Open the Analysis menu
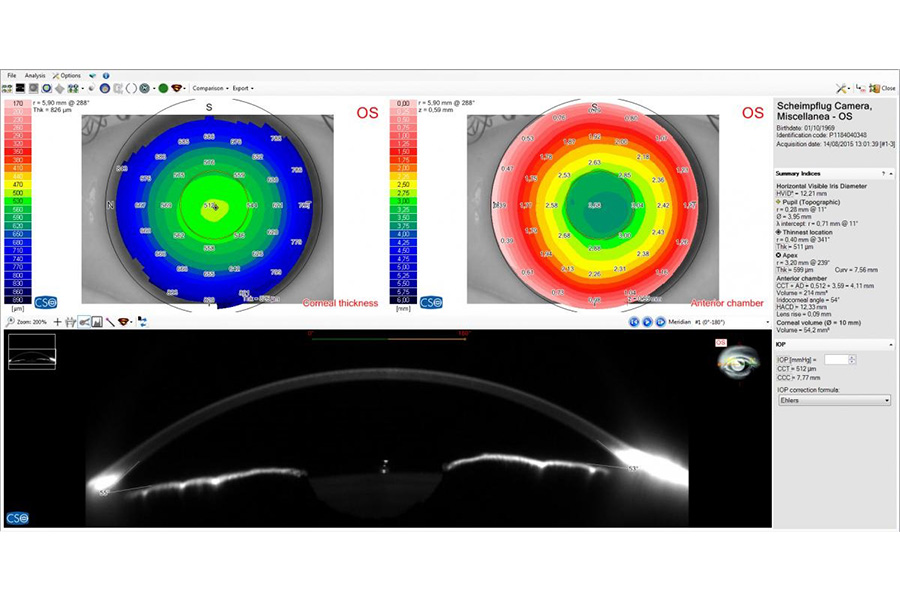This screenshot has height=600, width=900. [x=34, y=75]
